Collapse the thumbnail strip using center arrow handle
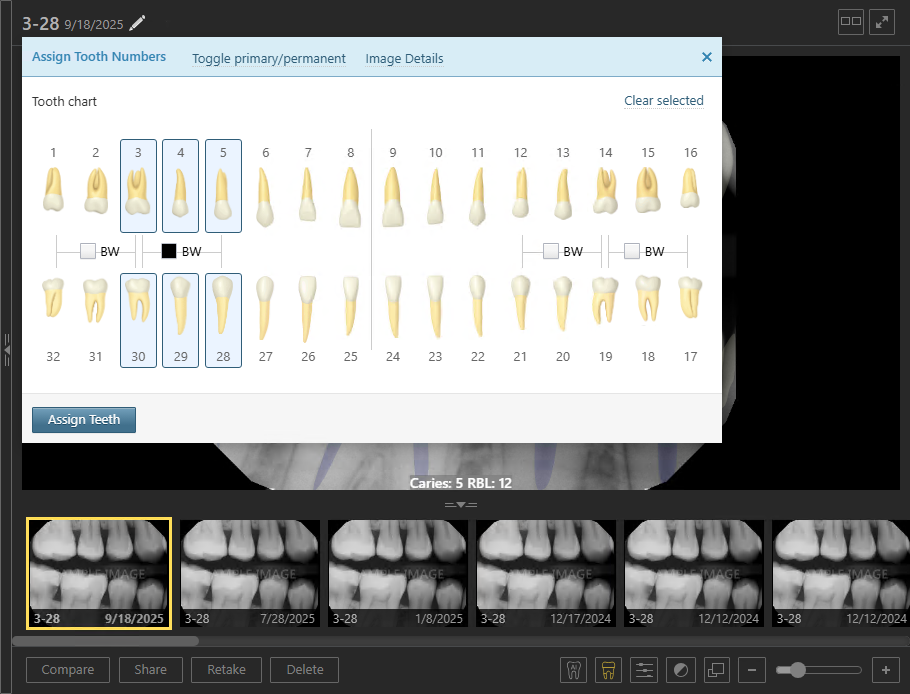The image size is (910, 694). tap(460, 505)
